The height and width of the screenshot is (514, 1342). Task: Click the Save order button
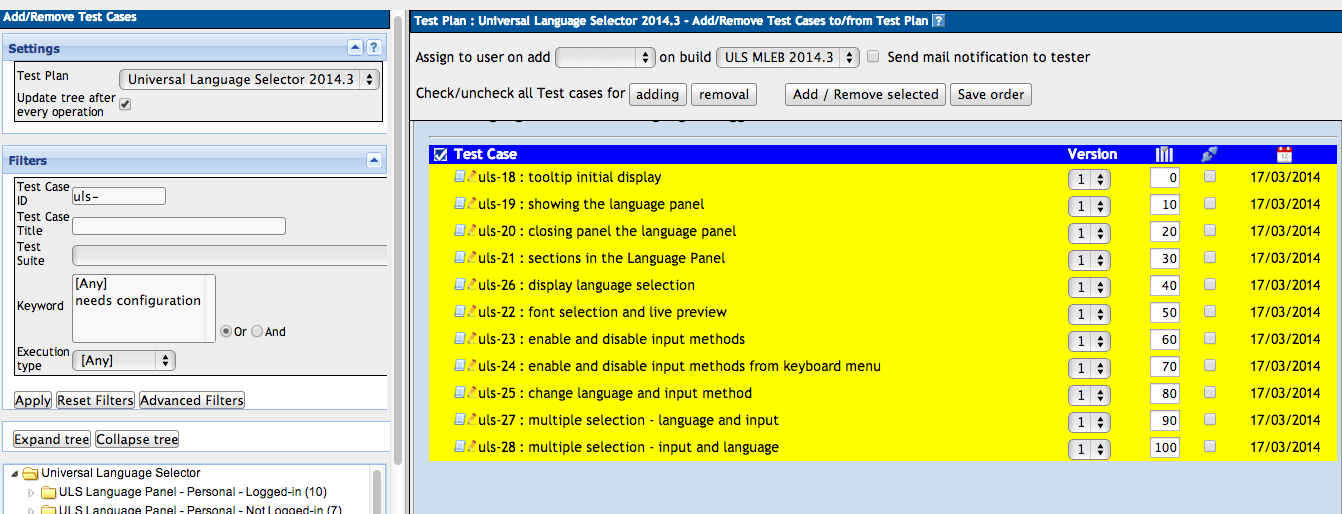(x=991, y=94)
